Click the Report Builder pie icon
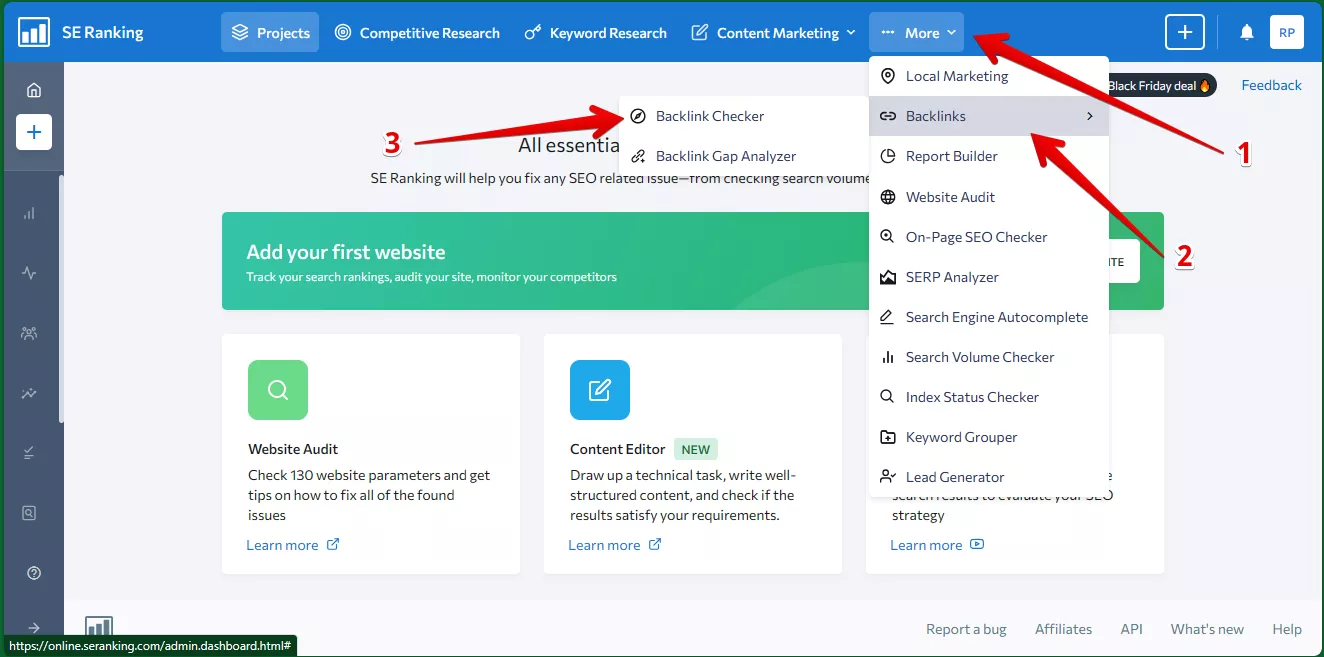 (x=887, y=156)
